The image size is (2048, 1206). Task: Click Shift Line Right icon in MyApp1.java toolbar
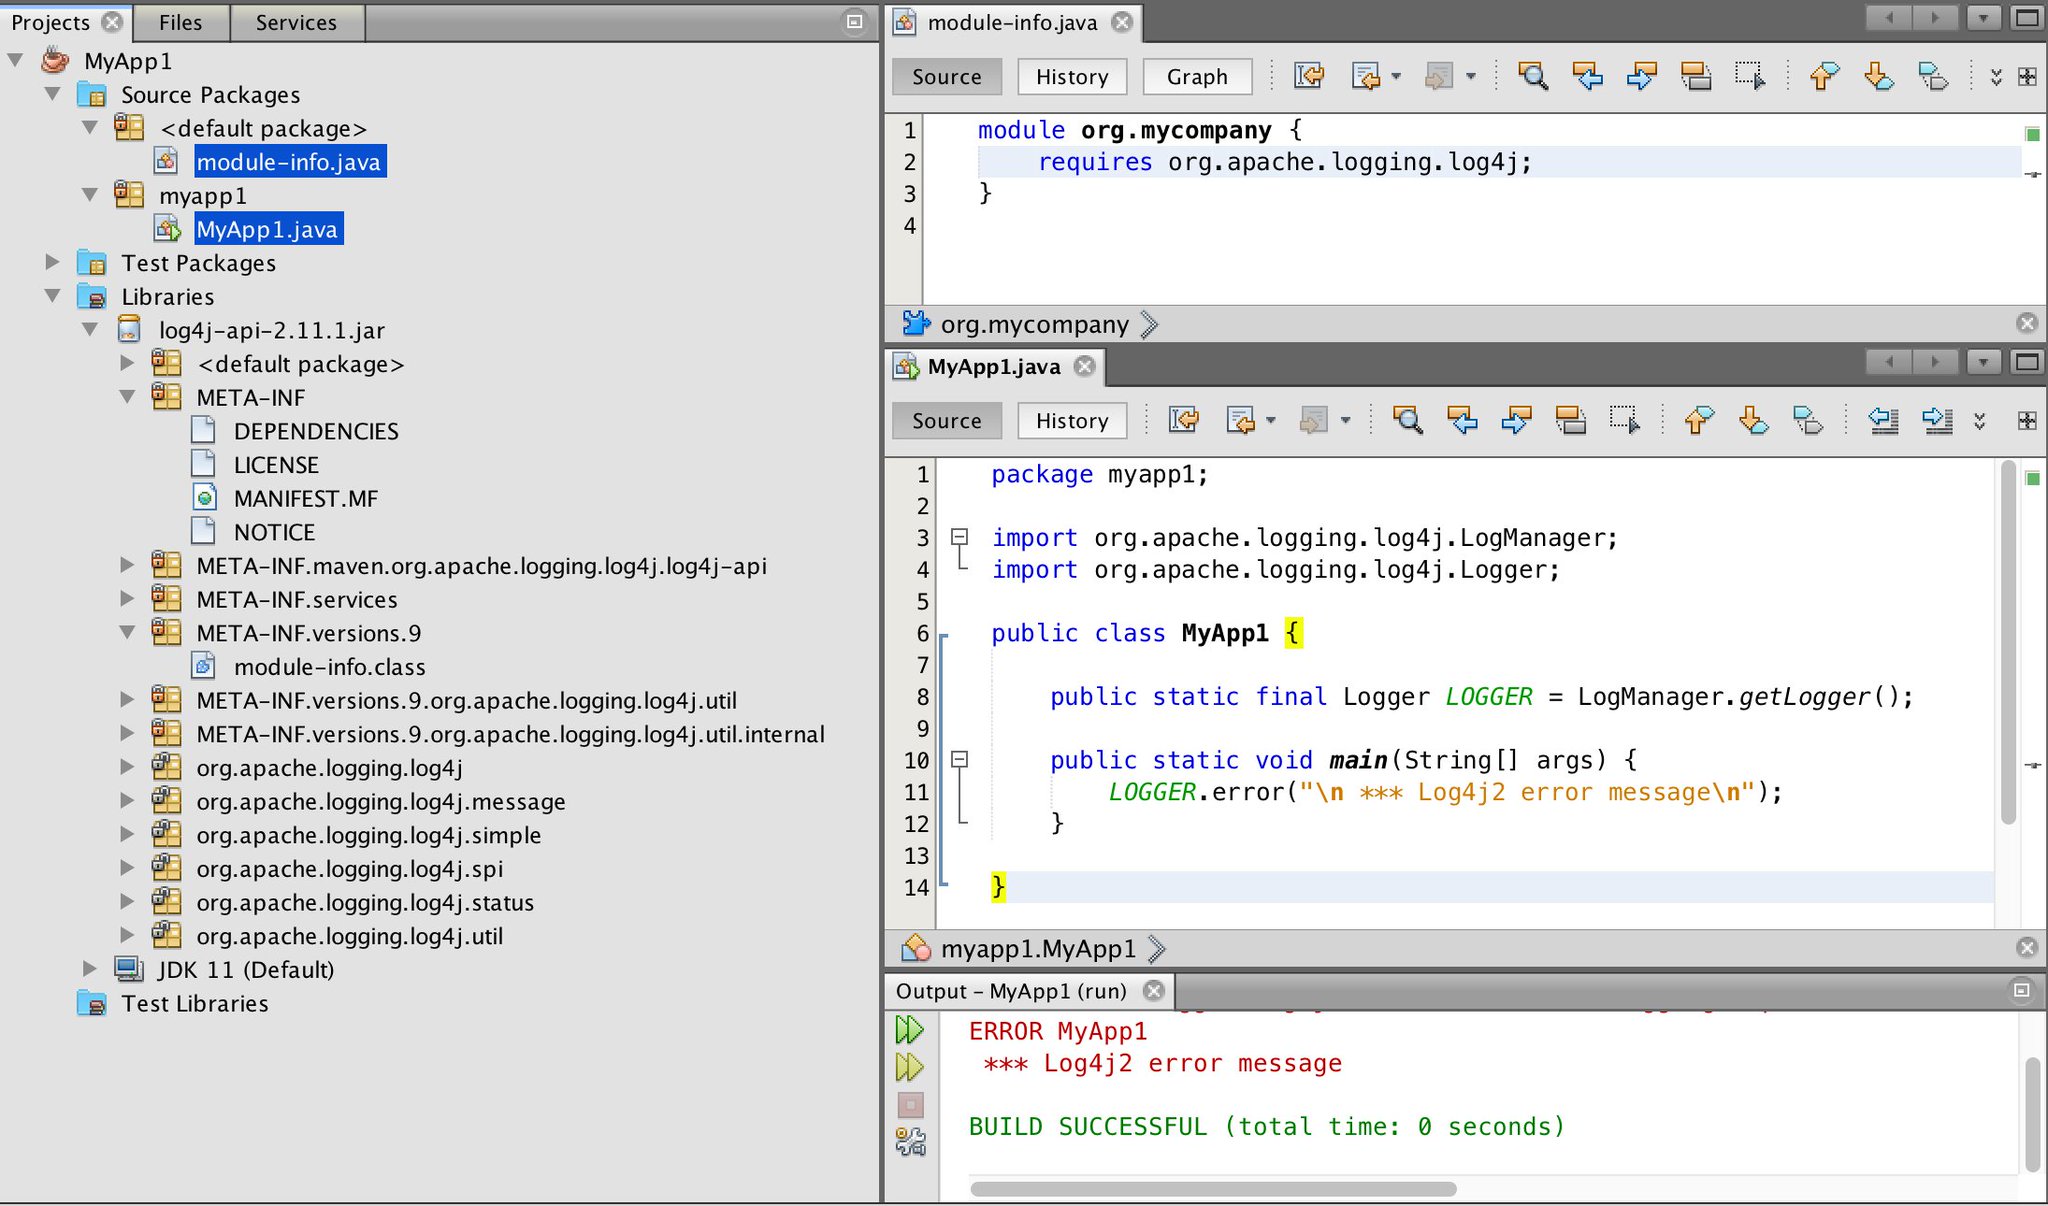1937,420
